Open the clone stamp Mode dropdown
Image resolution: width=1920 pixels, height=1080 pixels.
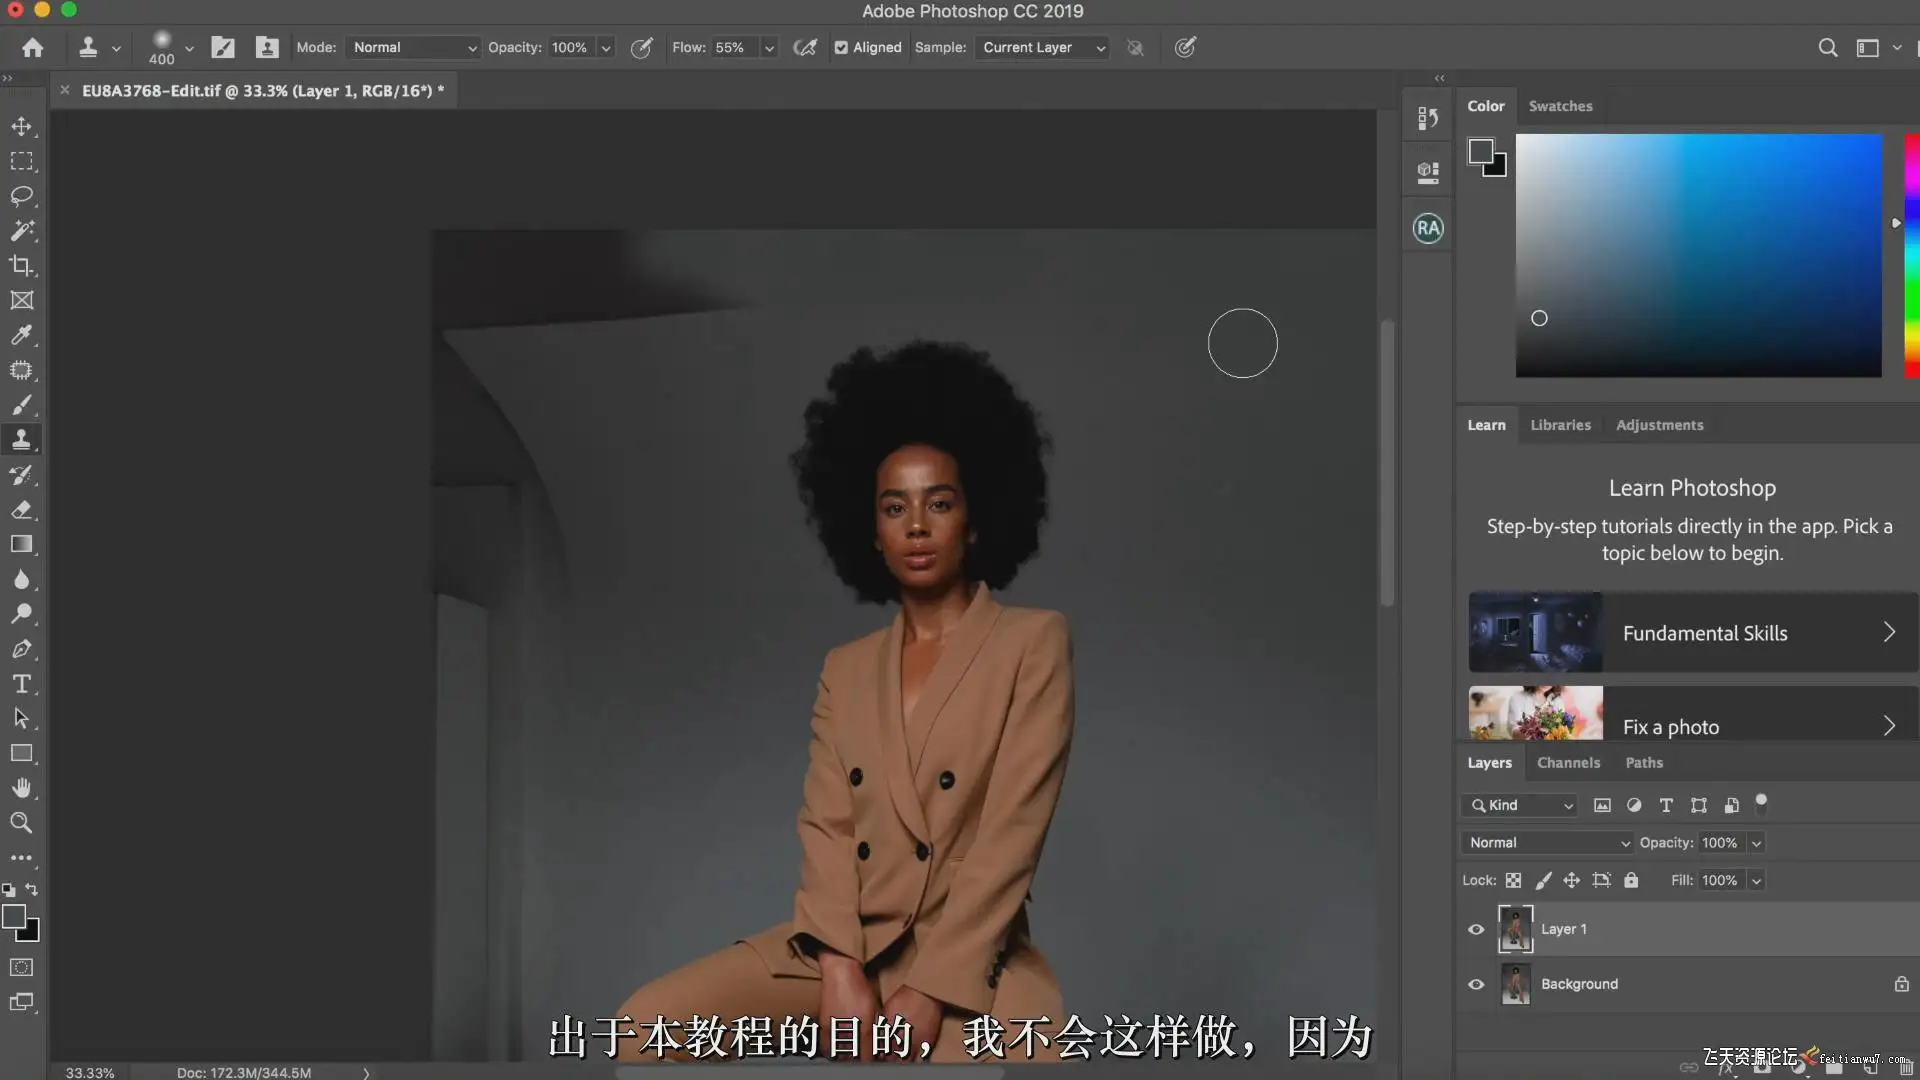click(413, 47)
